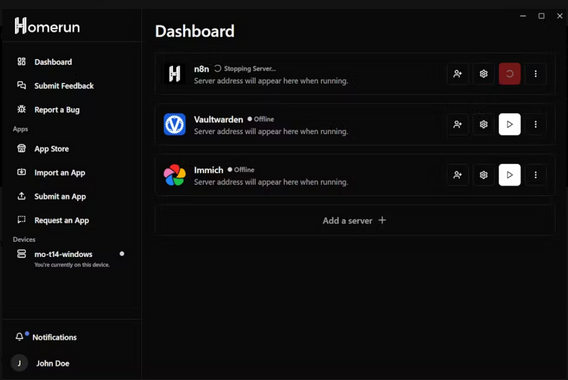
Task: Open settings gear for Vaultwarden
Action: click(483, 124)
